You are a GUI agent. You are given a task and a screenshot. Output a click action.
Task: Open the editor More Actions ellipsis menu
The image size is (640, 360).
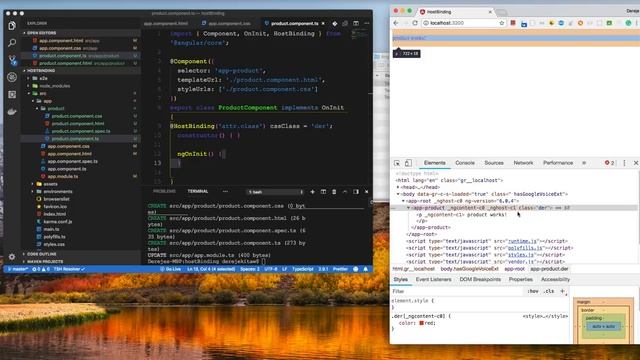pos(367,23)
